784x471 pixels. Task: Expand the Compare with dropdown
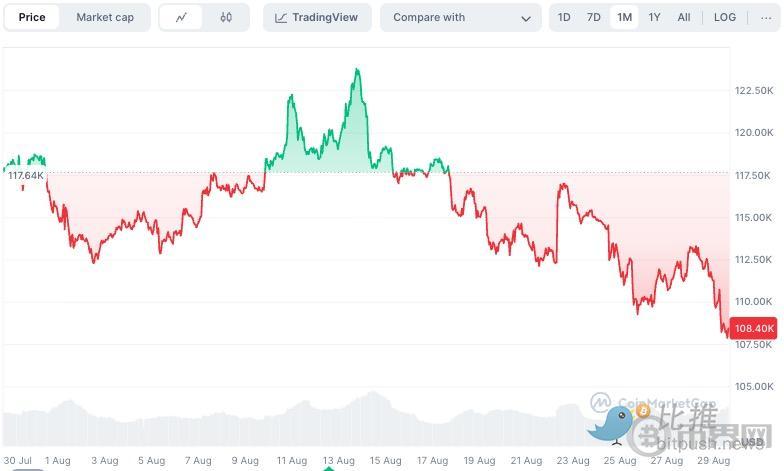pos(460,17)
